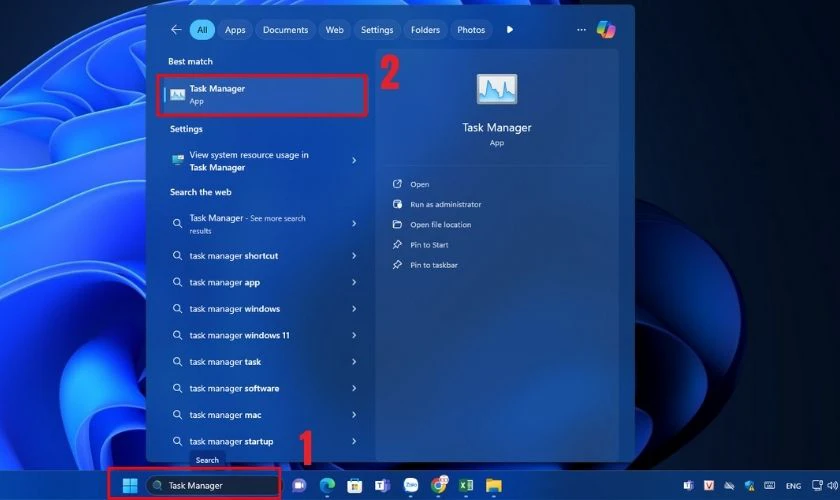The image size is (840, 500).
Task: Open Zalo from taskbar
Action: (410, 486)
